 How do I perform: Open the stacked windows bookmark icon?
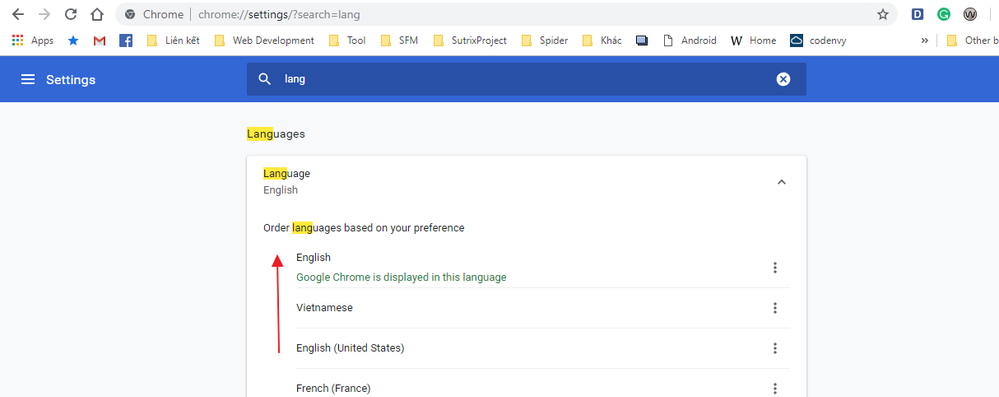[x=642, y=40]
